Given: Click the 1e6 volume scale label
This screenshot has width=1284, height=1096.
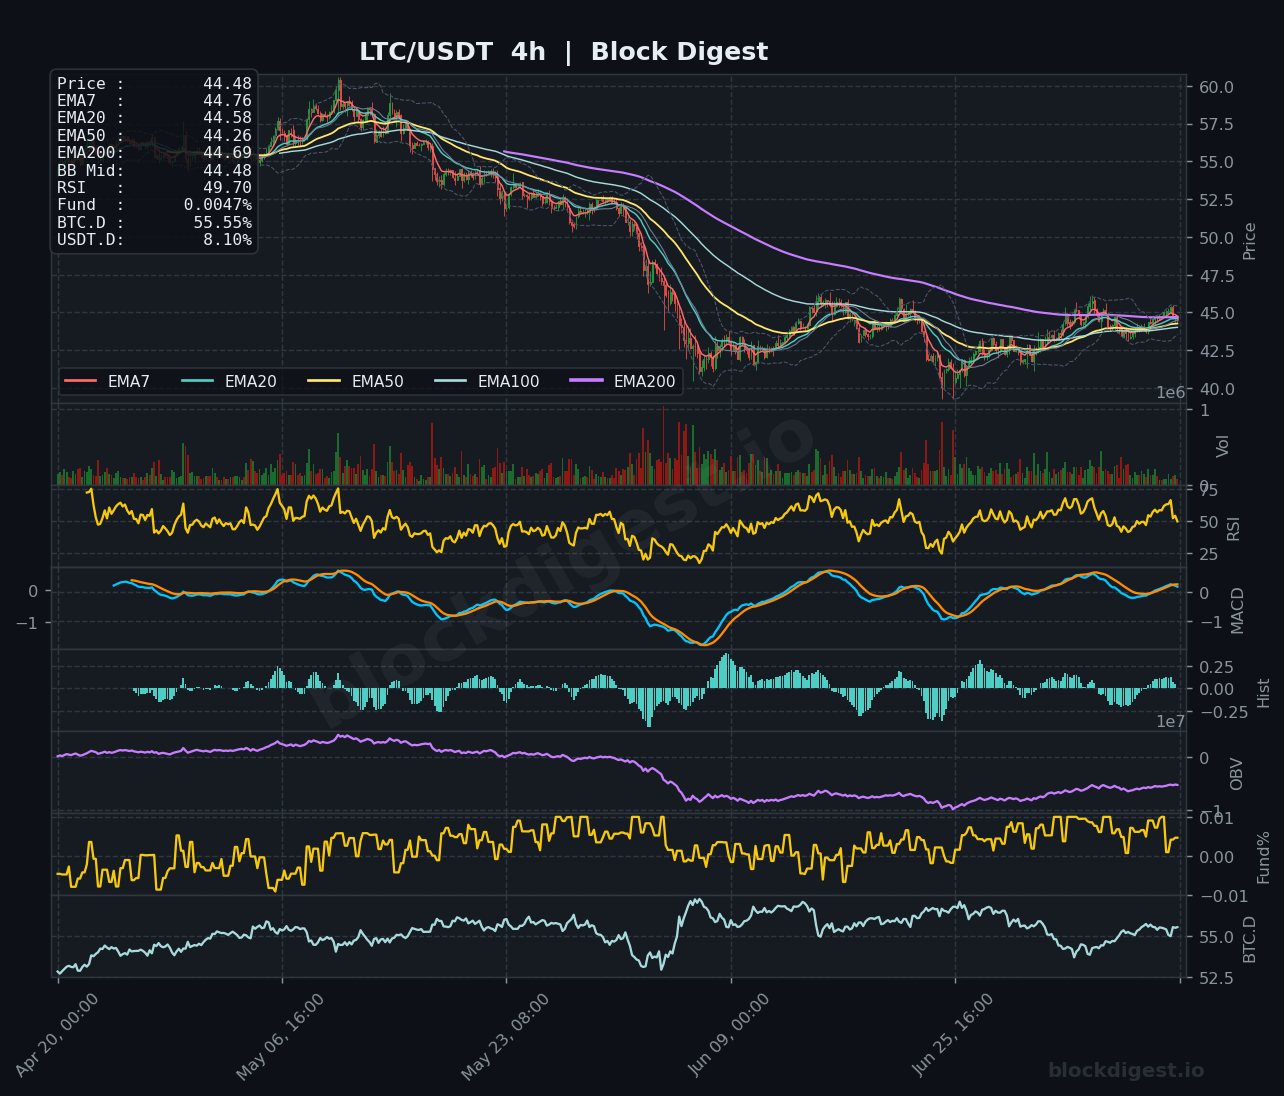Looking at the screenshot, I should (x=1171, y=393).
